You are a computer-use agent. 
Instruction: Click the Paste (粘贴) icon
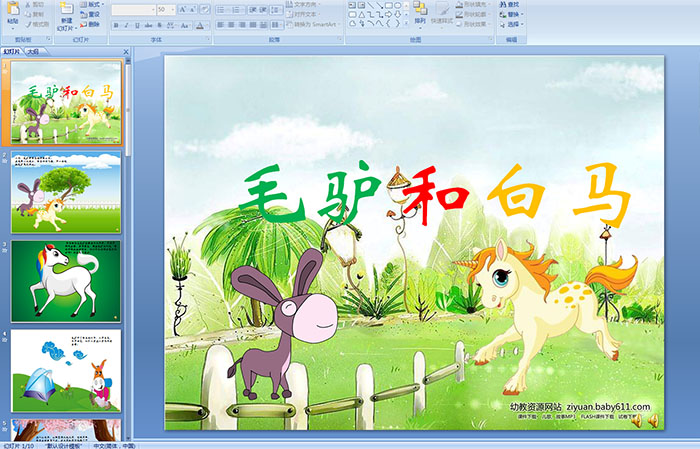tap(12, 12)
